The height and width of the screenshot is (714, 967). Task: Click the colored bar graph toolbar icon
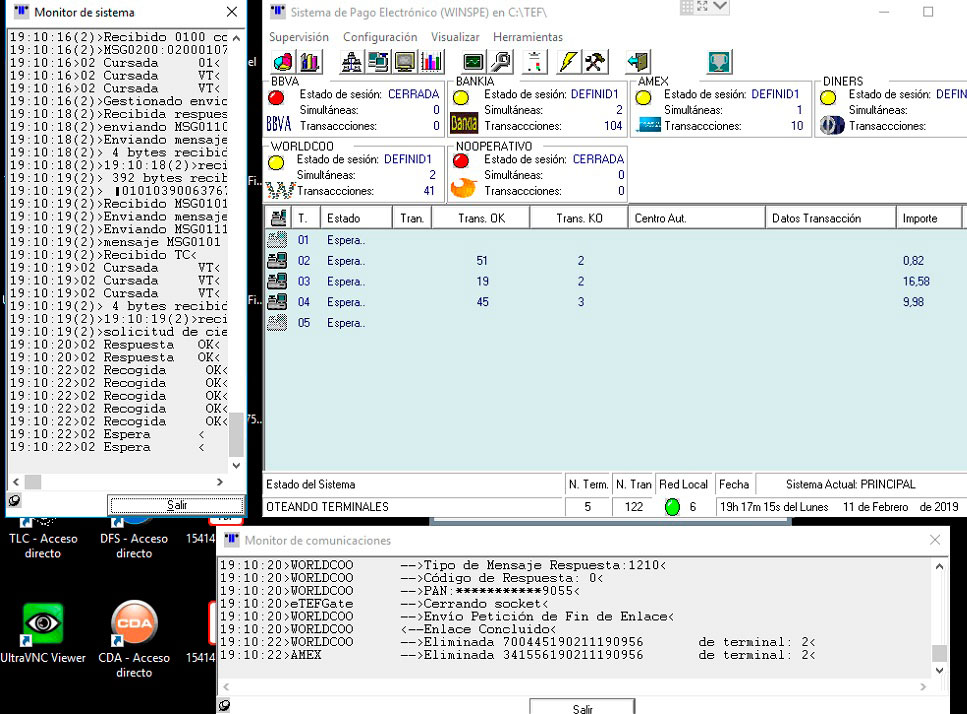[431, 62]
